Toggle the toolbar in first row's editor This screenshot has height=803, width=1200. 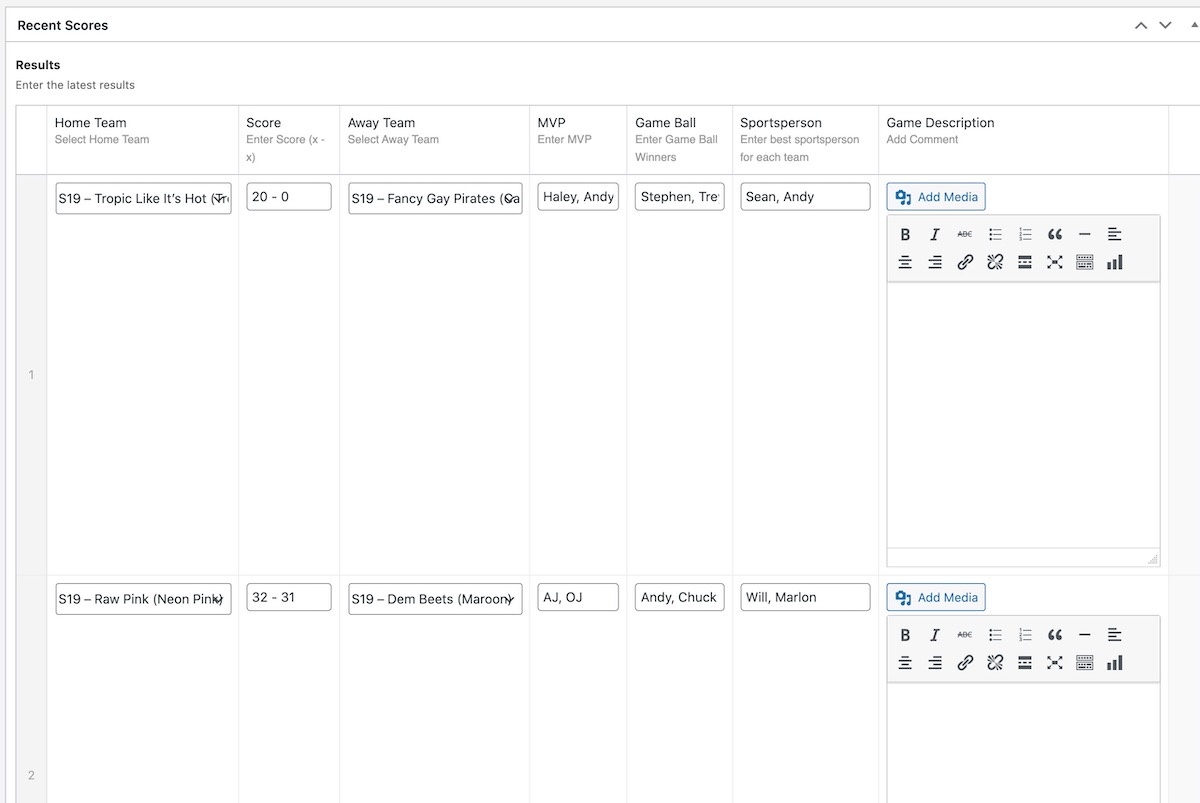point(1085,262)
